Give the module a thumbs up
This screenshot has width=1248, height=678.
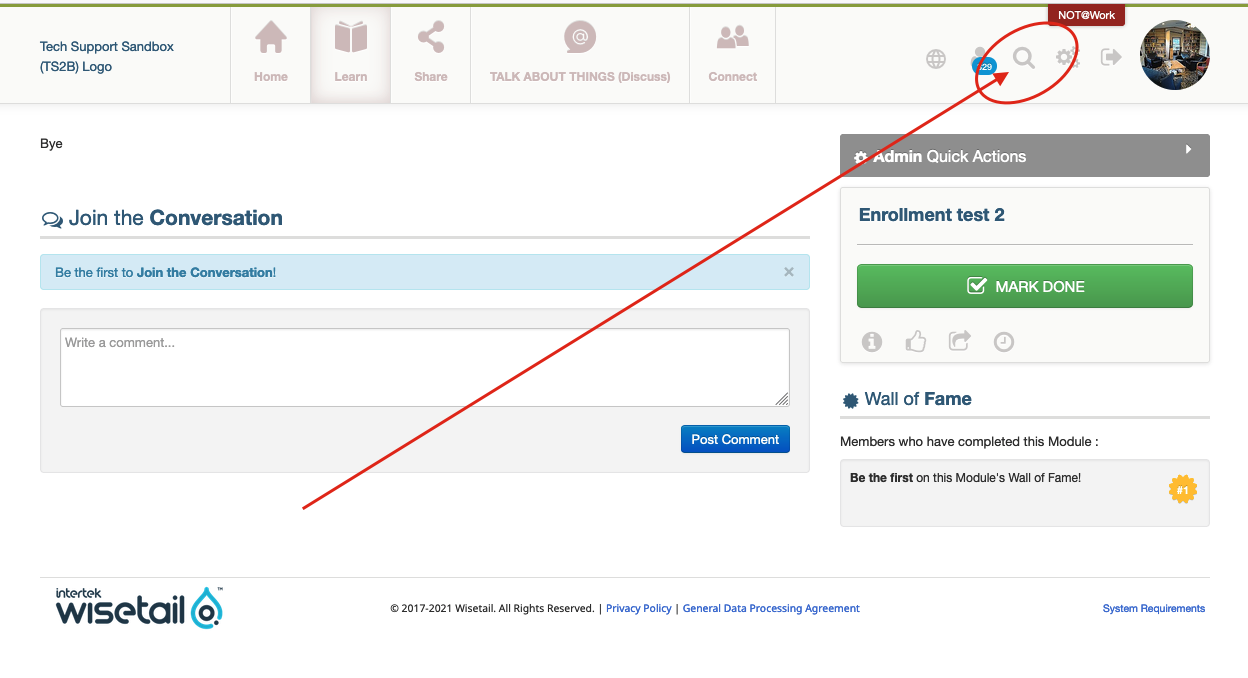915,341
